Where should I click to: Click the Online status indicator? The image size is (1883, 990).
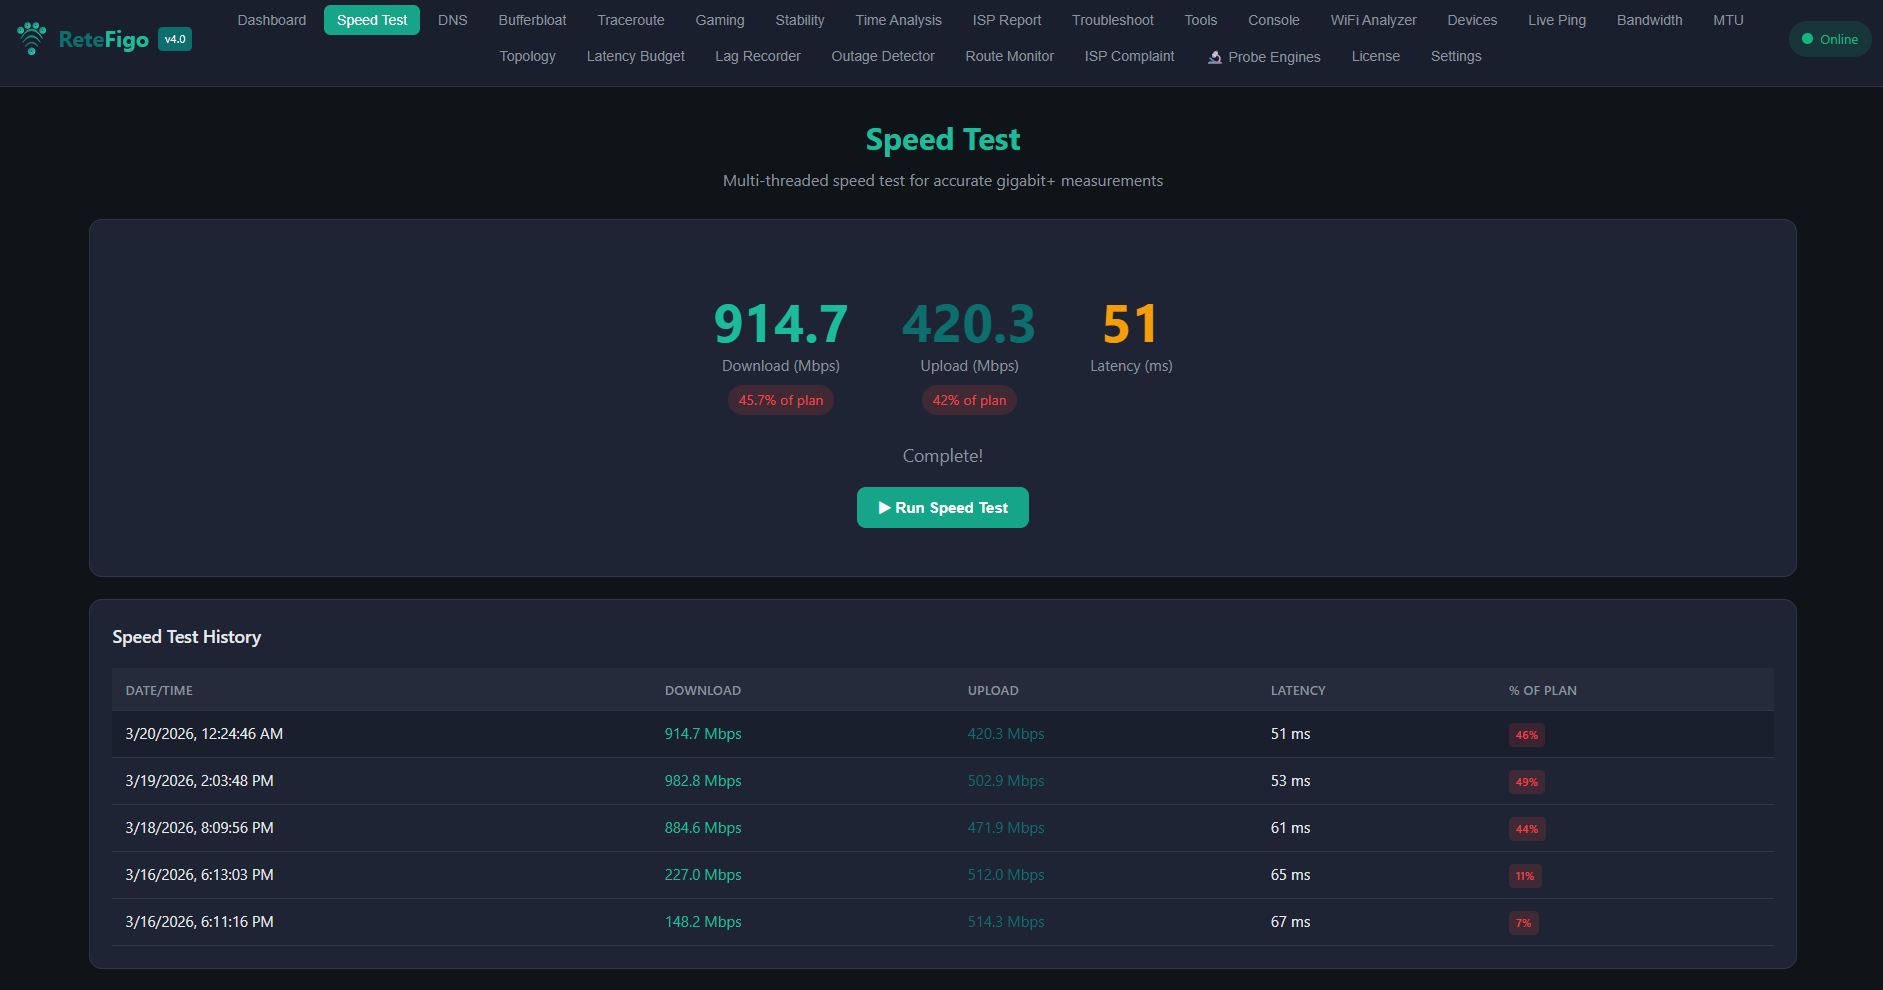pos(1829,39)
